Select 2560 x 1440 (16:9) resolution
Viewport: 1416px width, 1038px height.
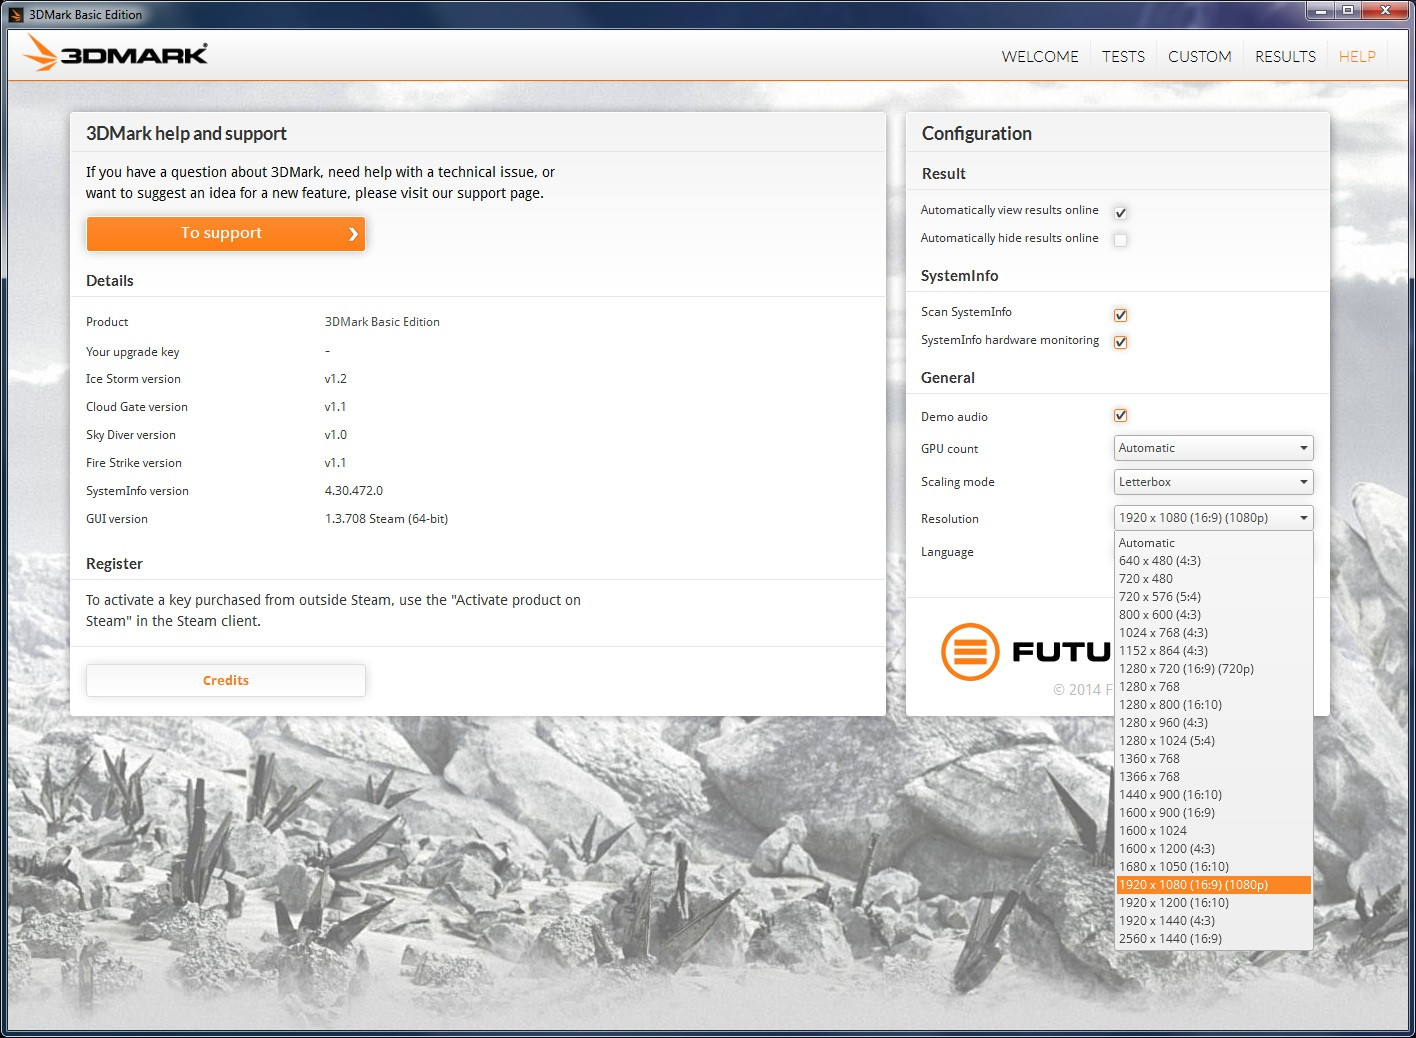tap(1213, 939)
